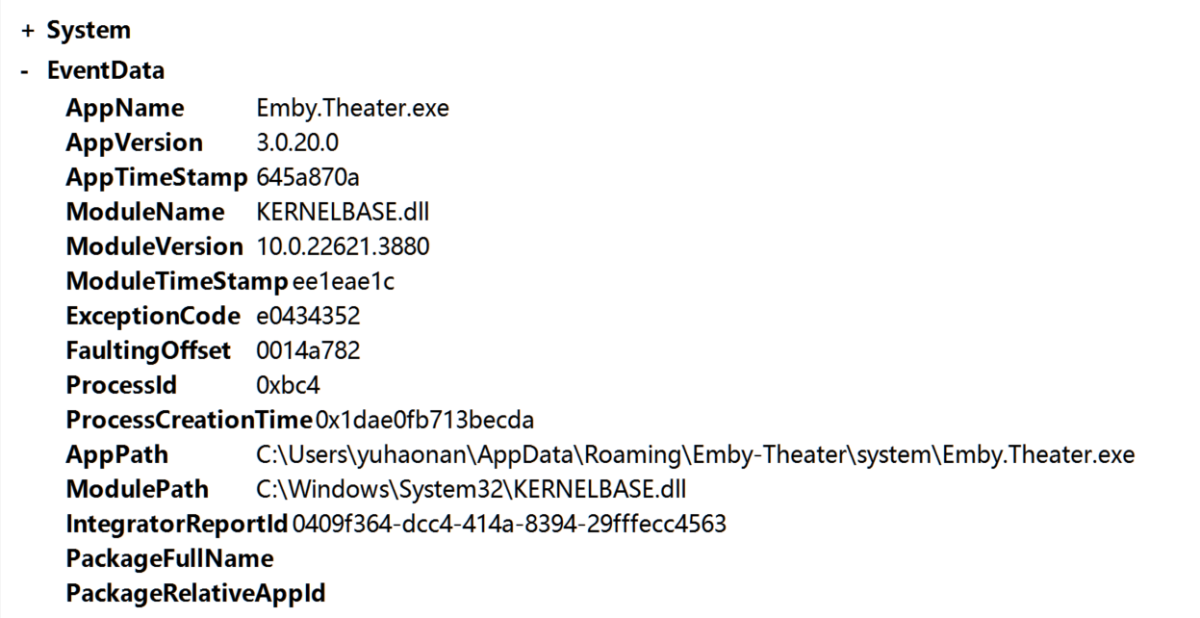The width and height of the screenshot is (1200, 618).
Task: Select the KERNELBASE.dll module name value
Action: tap(343, 212)
